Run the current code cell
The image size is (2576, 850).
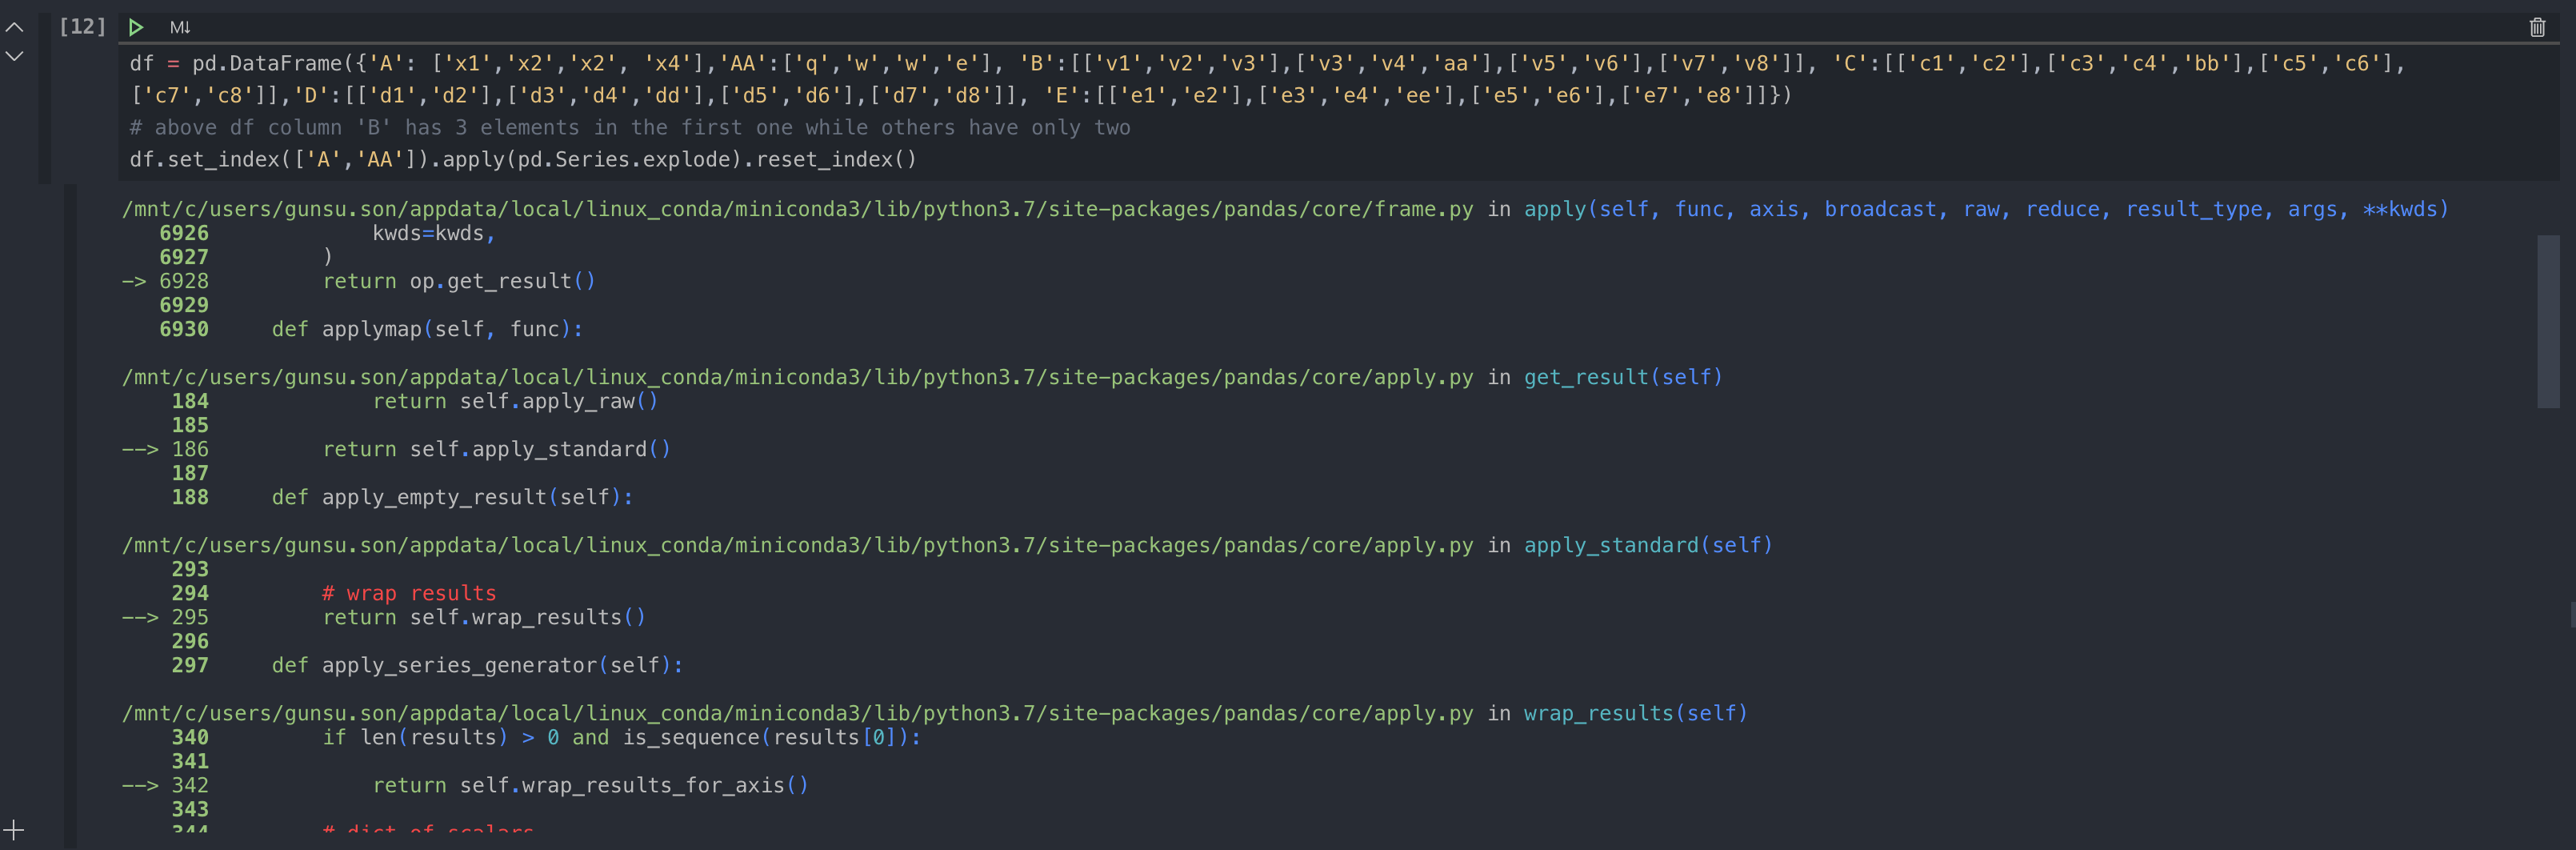(137, 27)
